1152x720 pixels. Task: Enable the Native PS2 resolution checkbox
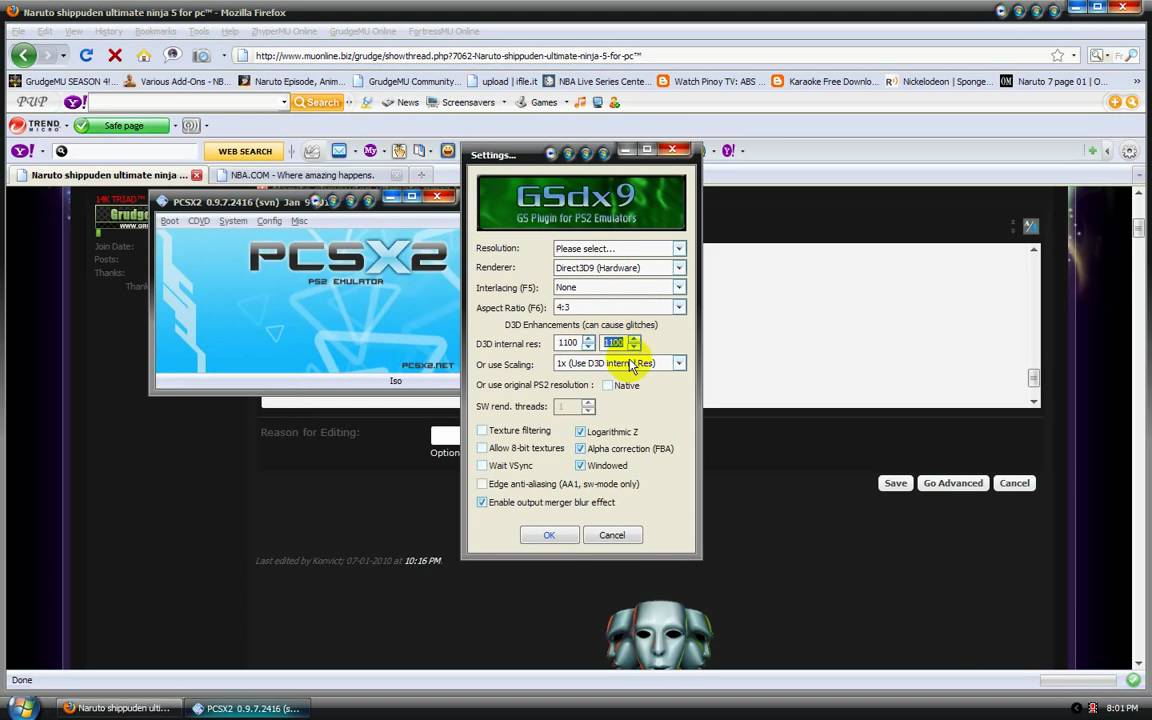tap(608, 385)
